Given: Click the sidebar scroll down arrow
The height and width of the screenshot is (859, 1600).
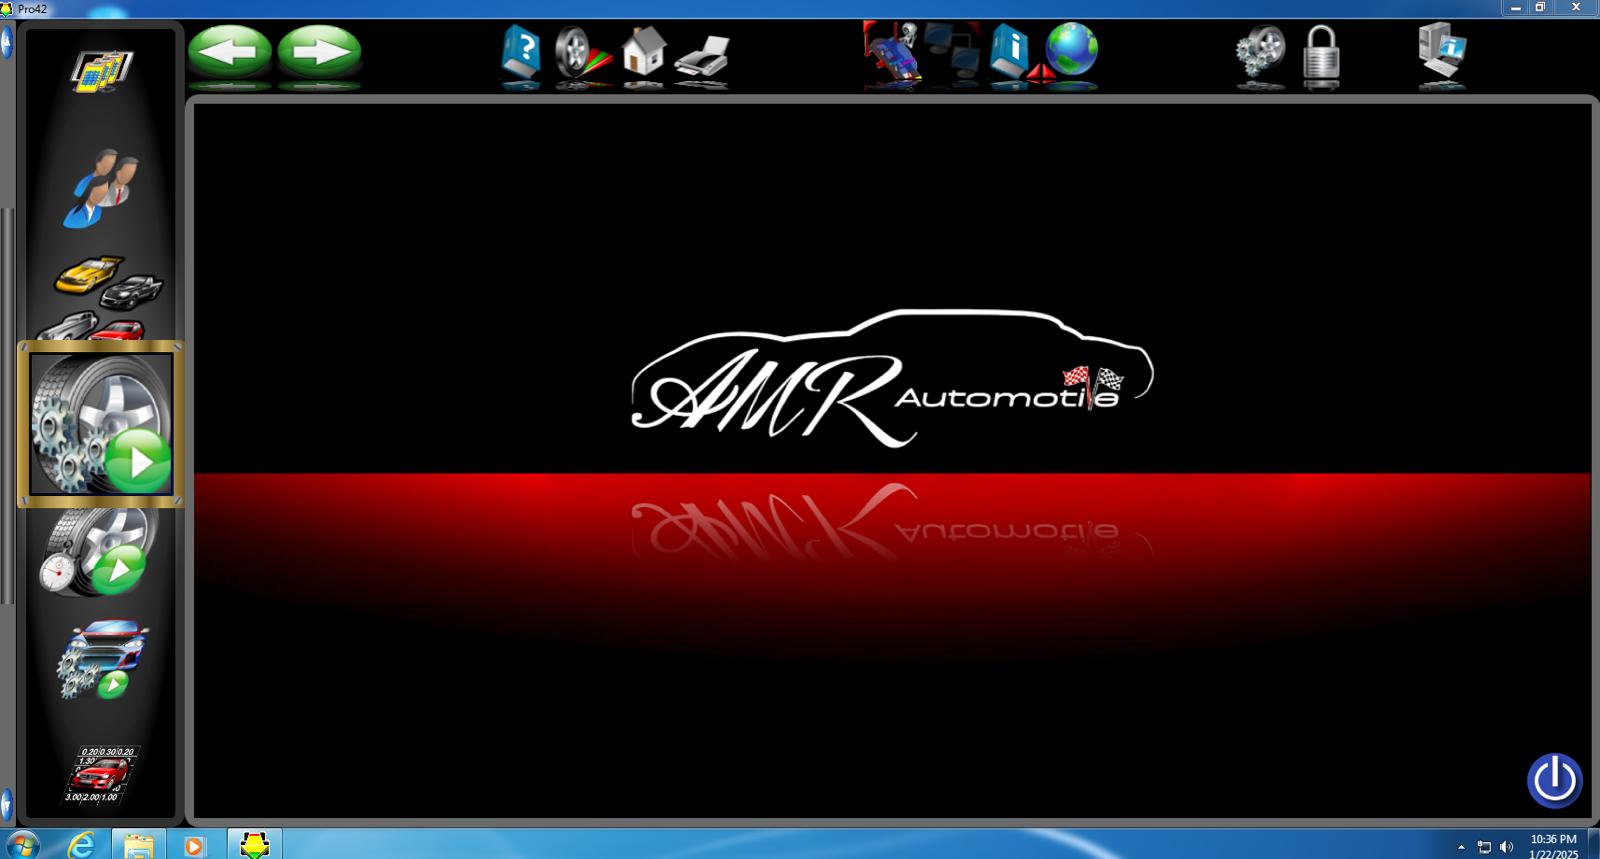Looking at the screenshot, I should pos(7,804).
